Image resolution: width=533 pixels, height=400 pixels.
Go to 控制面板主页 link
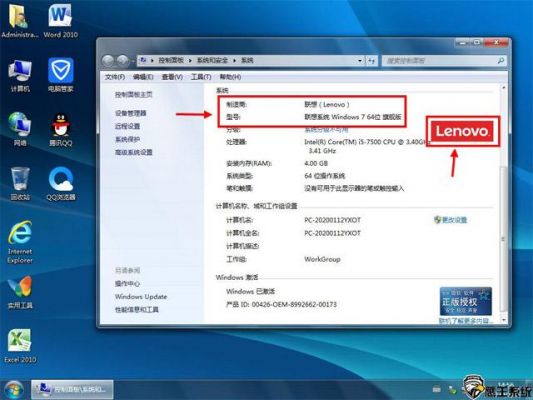tap(134, 94)
